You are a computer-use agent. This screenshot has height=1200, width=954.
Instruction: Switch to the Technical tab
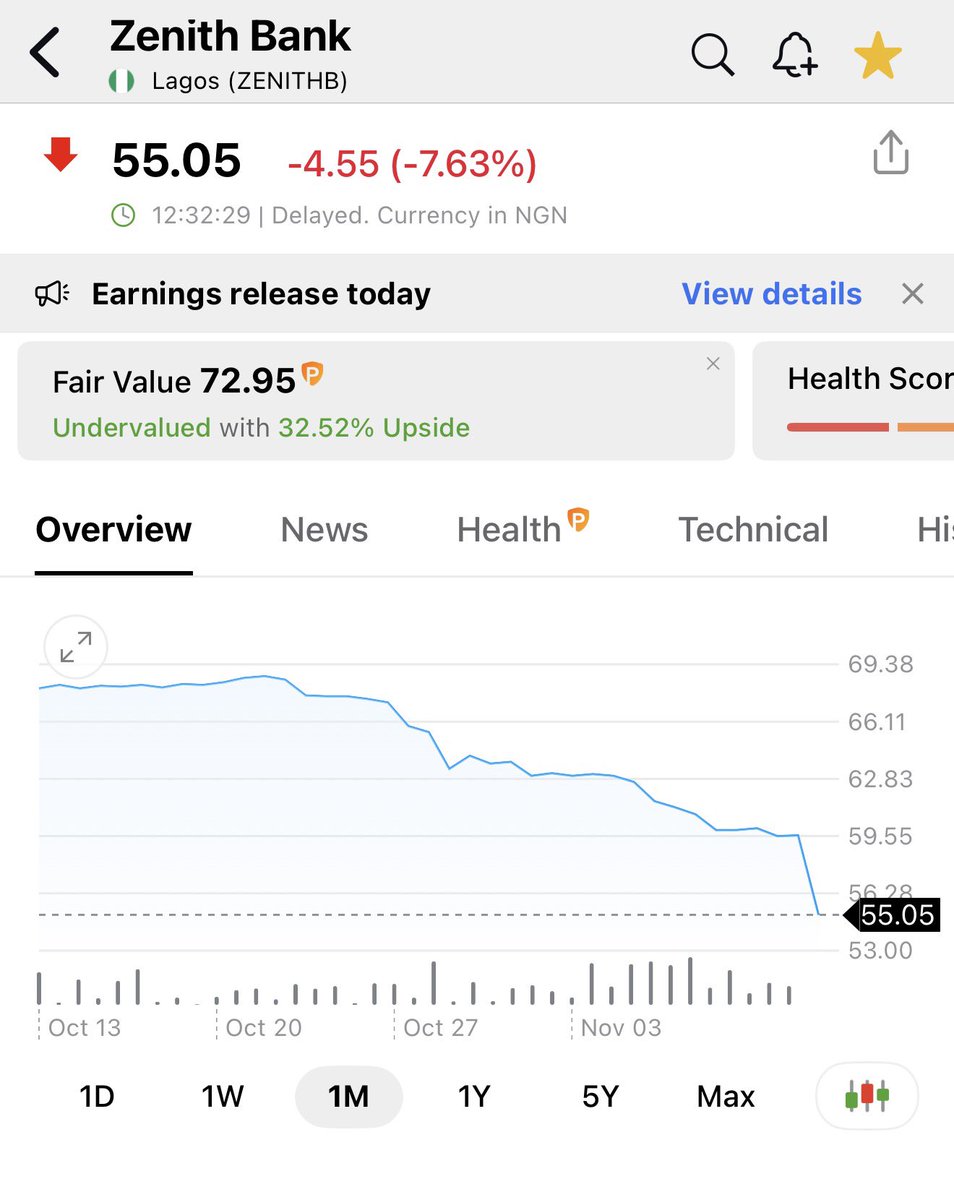pyautogui.click(x=753, y=529)
